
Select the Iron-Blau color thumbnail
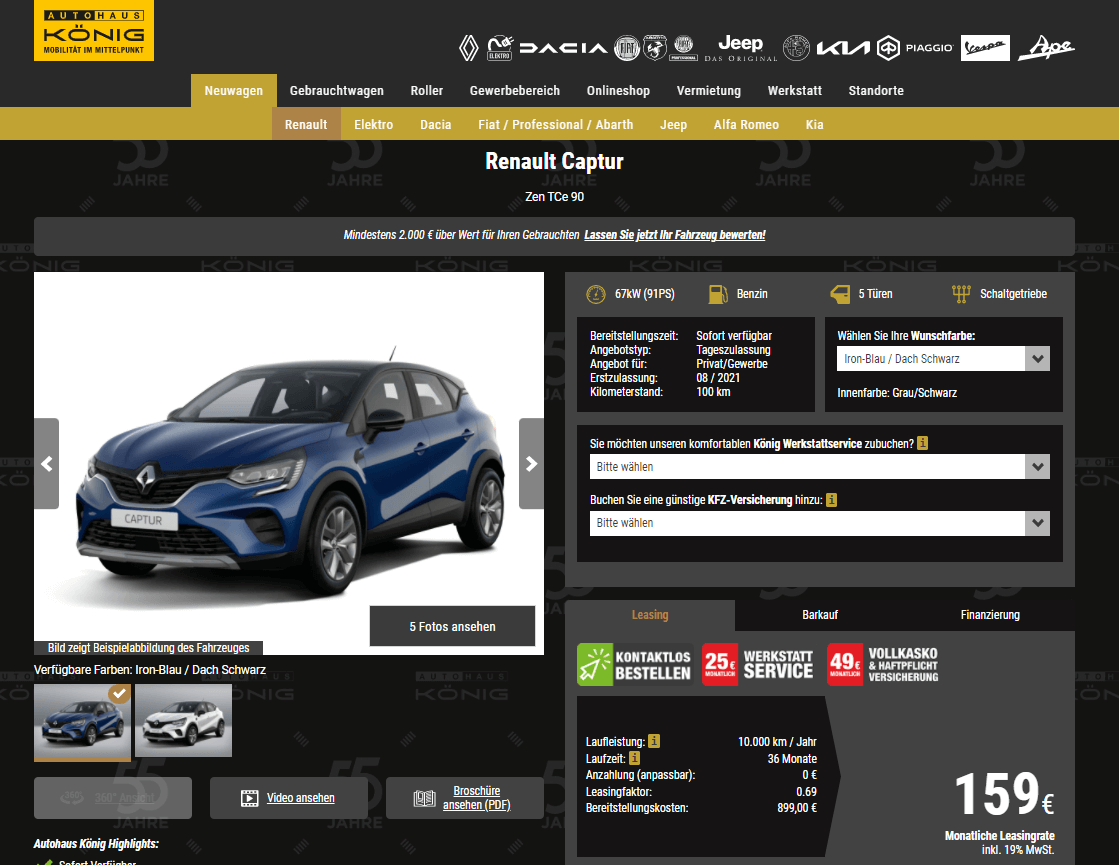click(x=83, y=722)
